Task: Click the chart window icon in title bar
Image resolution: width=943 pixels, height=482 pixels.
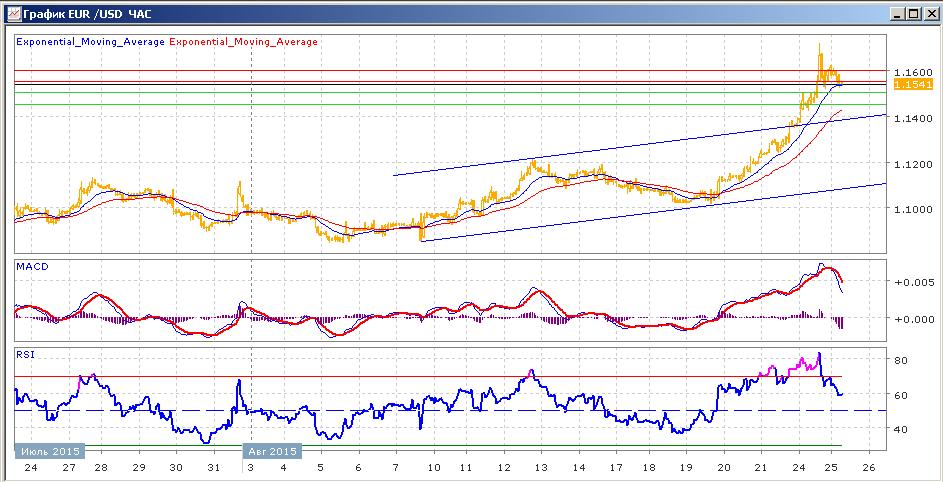Action: pos(13,13)
